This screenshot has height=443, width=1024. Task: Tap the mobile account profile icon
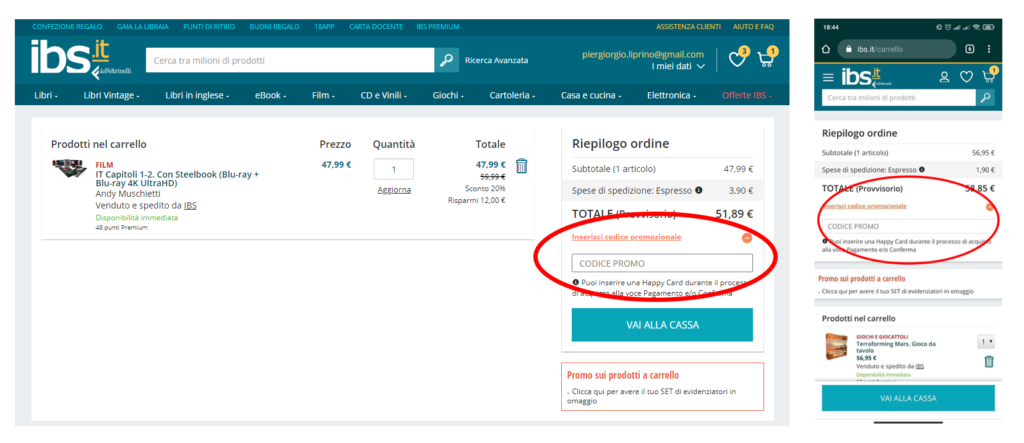pos(944,77)
